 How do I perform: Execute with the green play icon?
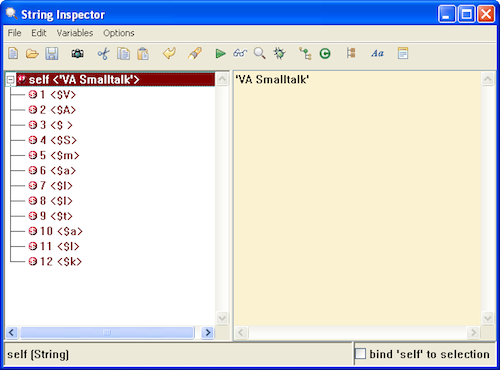[220, 53]
